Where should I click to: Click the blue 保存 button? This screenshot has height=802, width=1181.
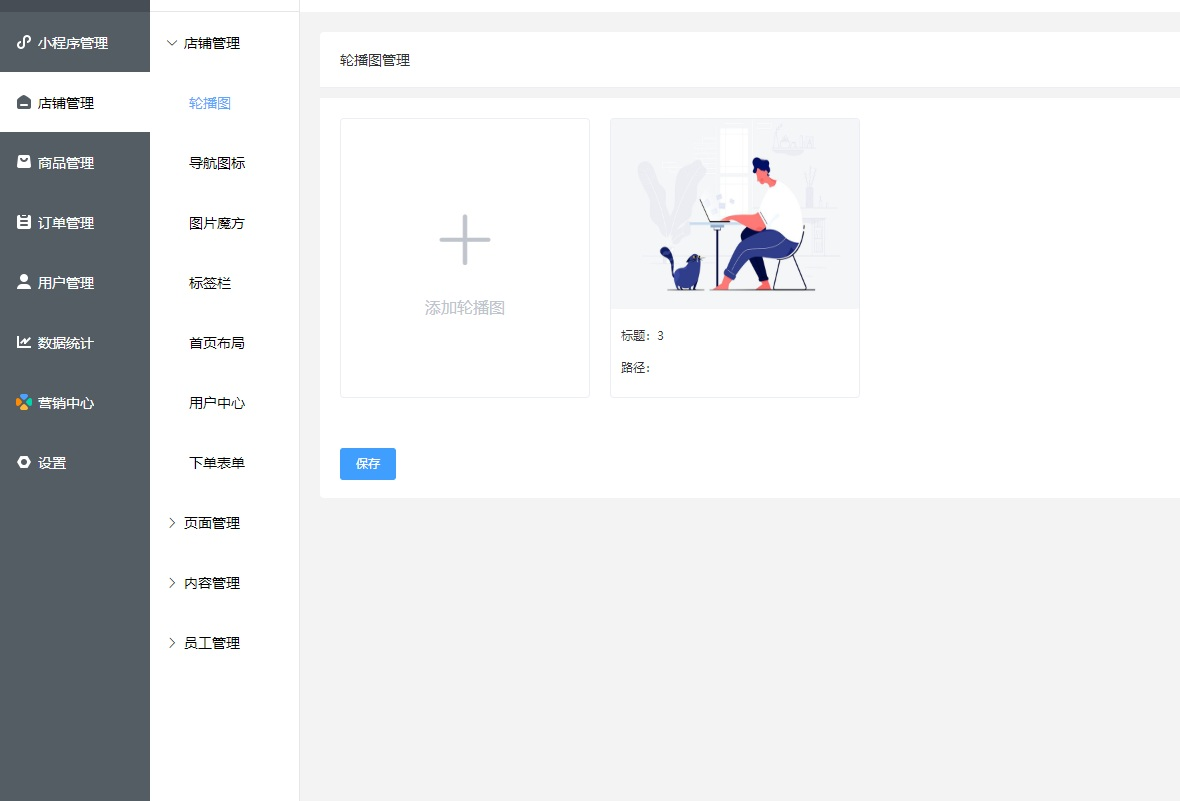(x=368, y=464)
